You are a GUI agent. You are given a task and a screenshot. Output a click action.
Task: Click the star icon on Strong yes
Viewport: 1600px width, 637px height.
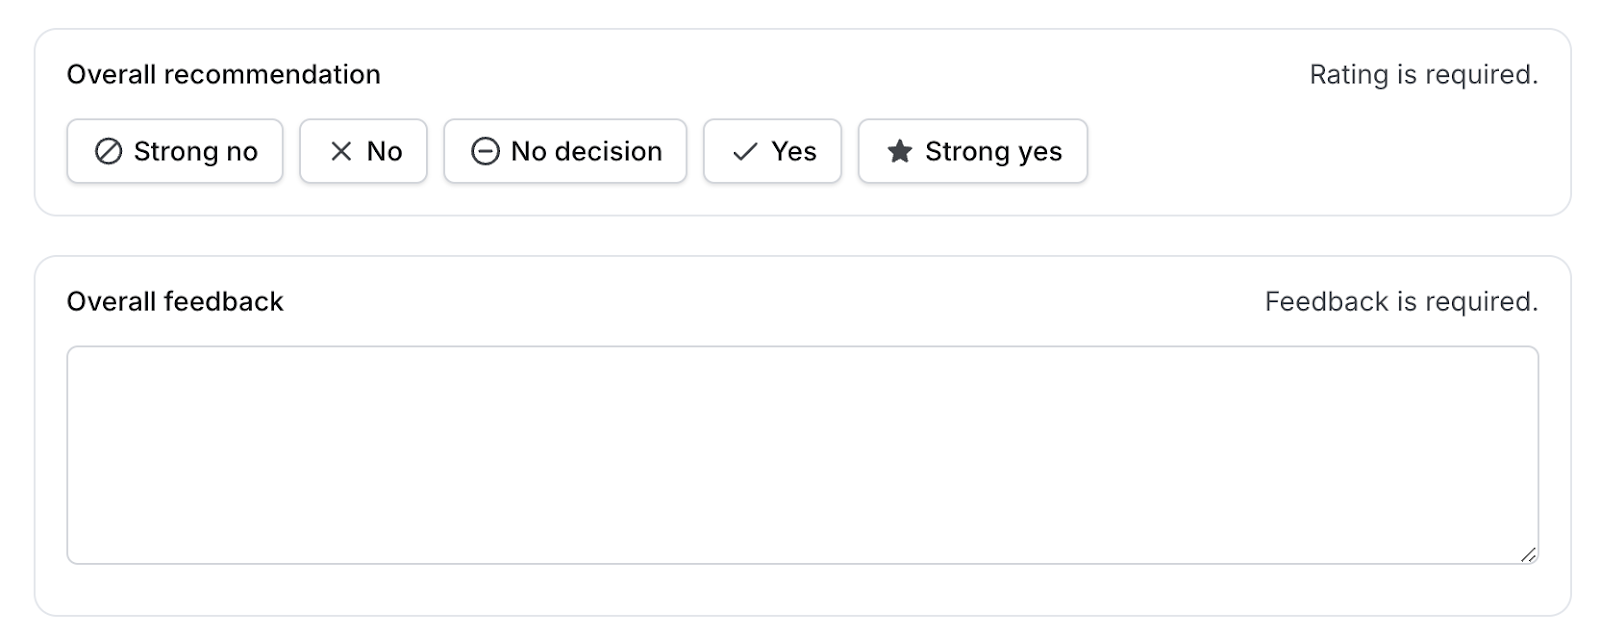899,151
